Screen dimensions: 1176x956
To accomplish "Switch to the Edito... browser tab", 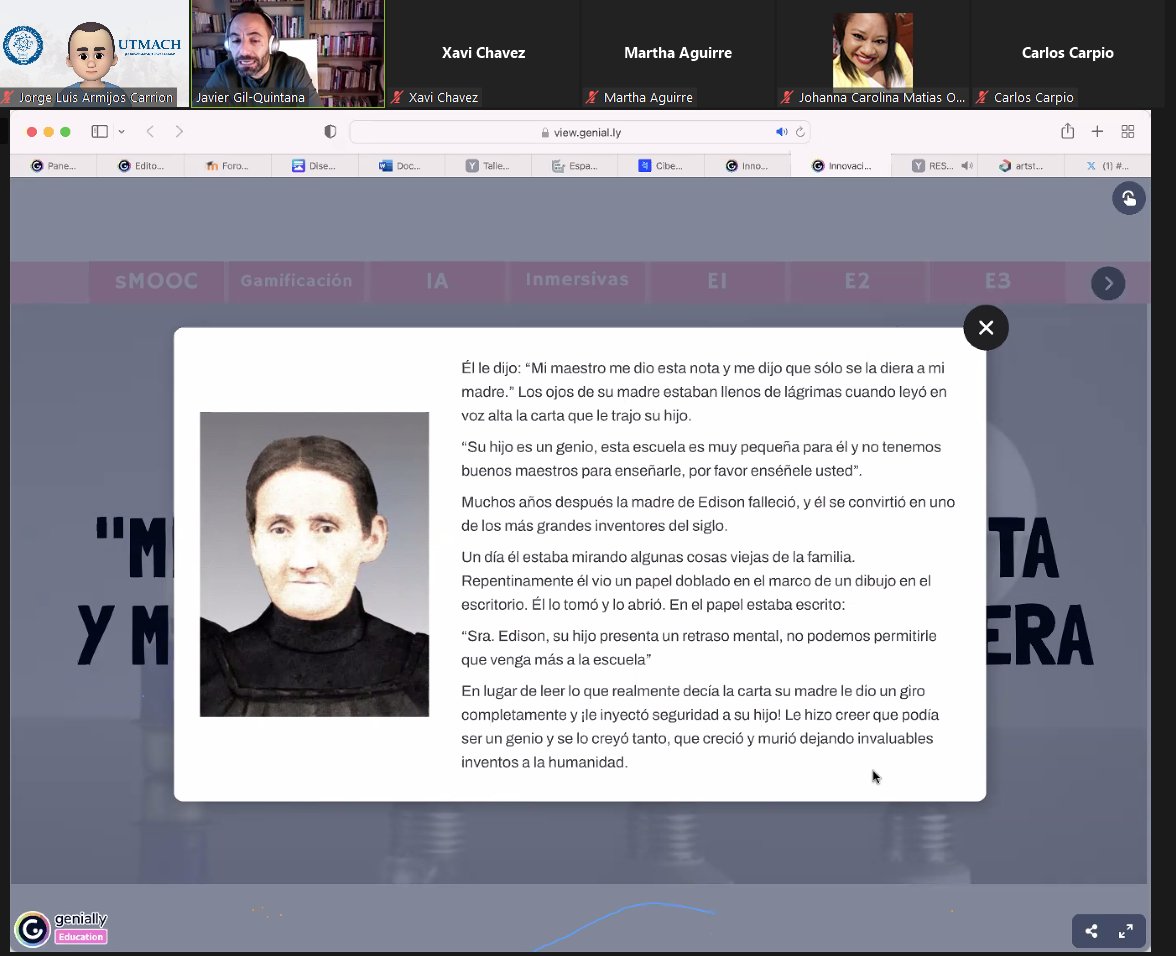I will click(140, 166).
